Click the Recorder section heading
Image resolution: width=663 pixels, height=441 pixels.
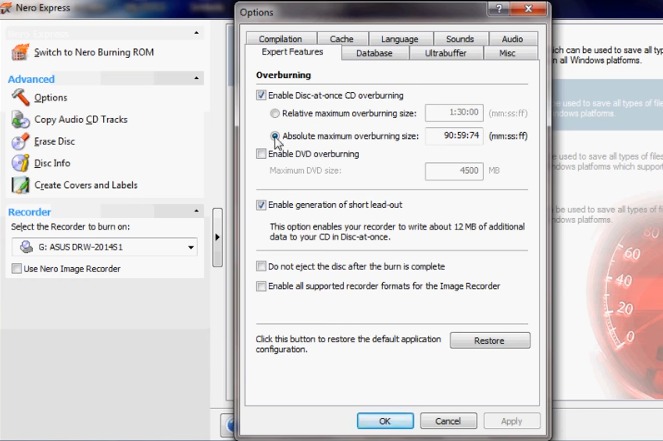(x=29, y=212)
